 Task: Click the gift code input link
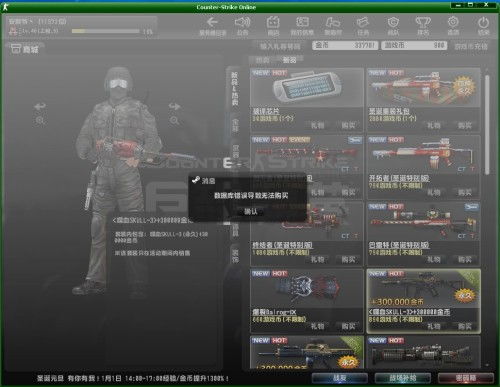[x=280, y=46]
